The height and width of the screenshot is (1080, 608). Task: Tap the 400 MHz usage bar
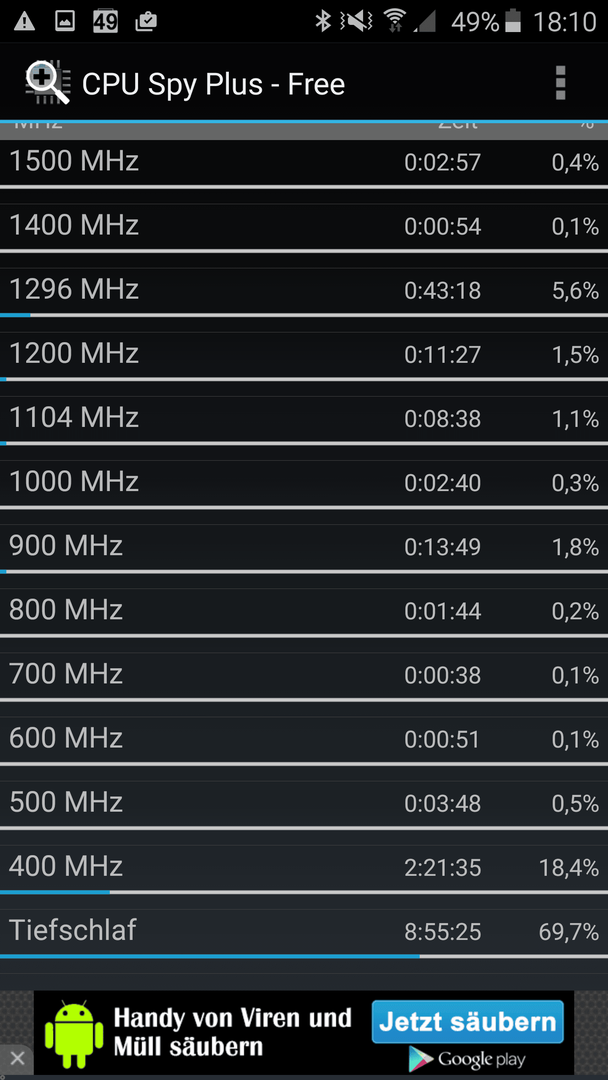click(x=304, y=893)
